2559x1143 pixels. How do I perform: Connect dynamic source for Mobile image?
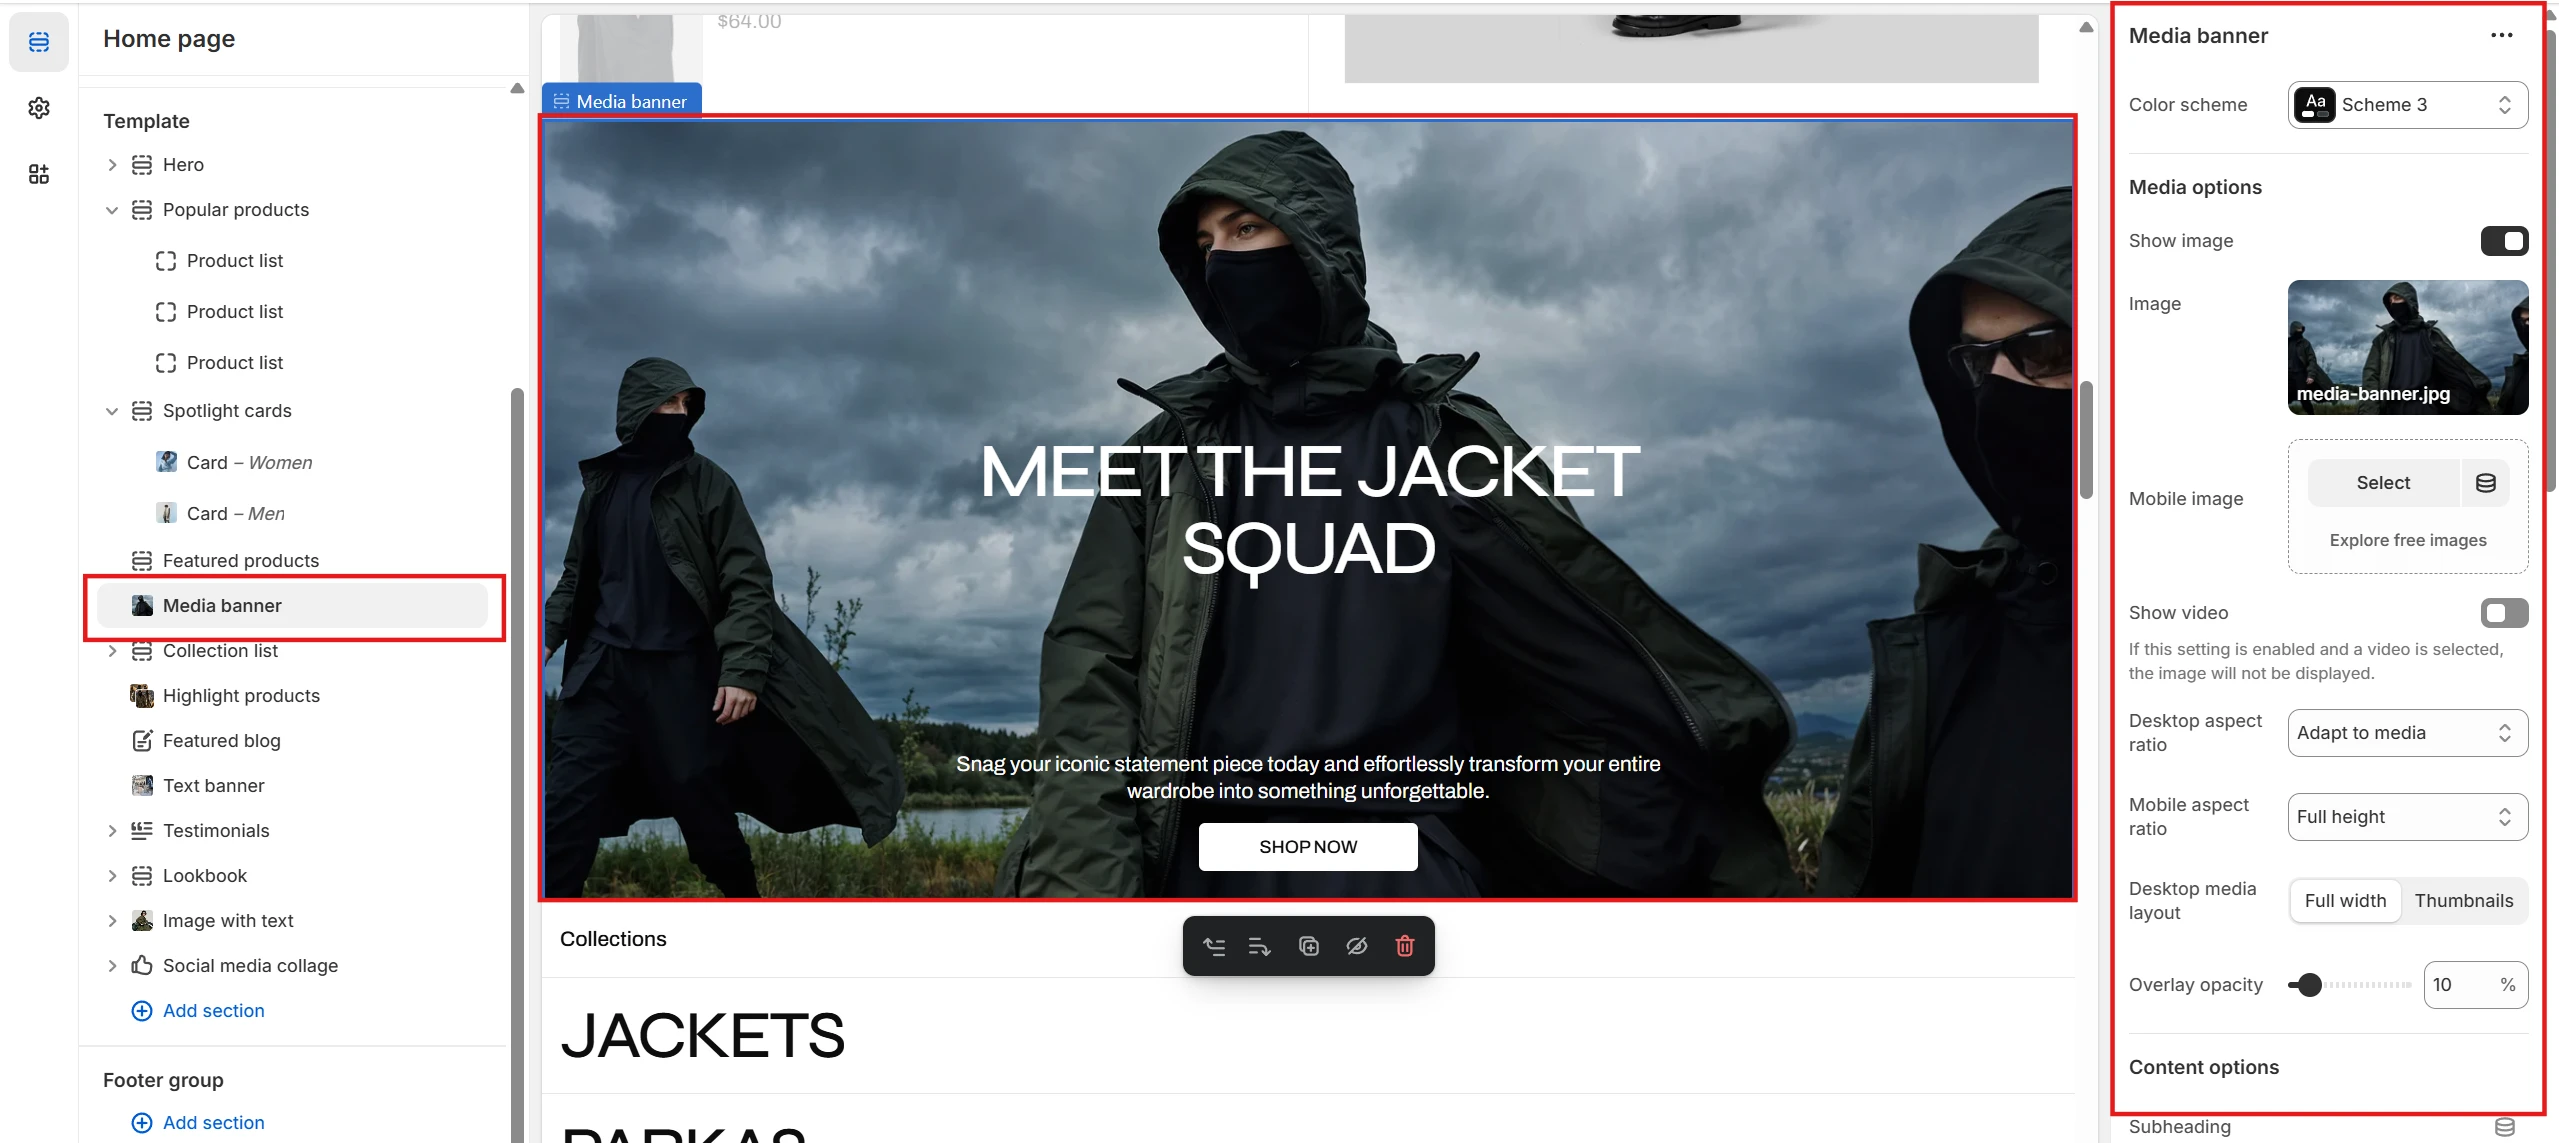click(2486, 483)
